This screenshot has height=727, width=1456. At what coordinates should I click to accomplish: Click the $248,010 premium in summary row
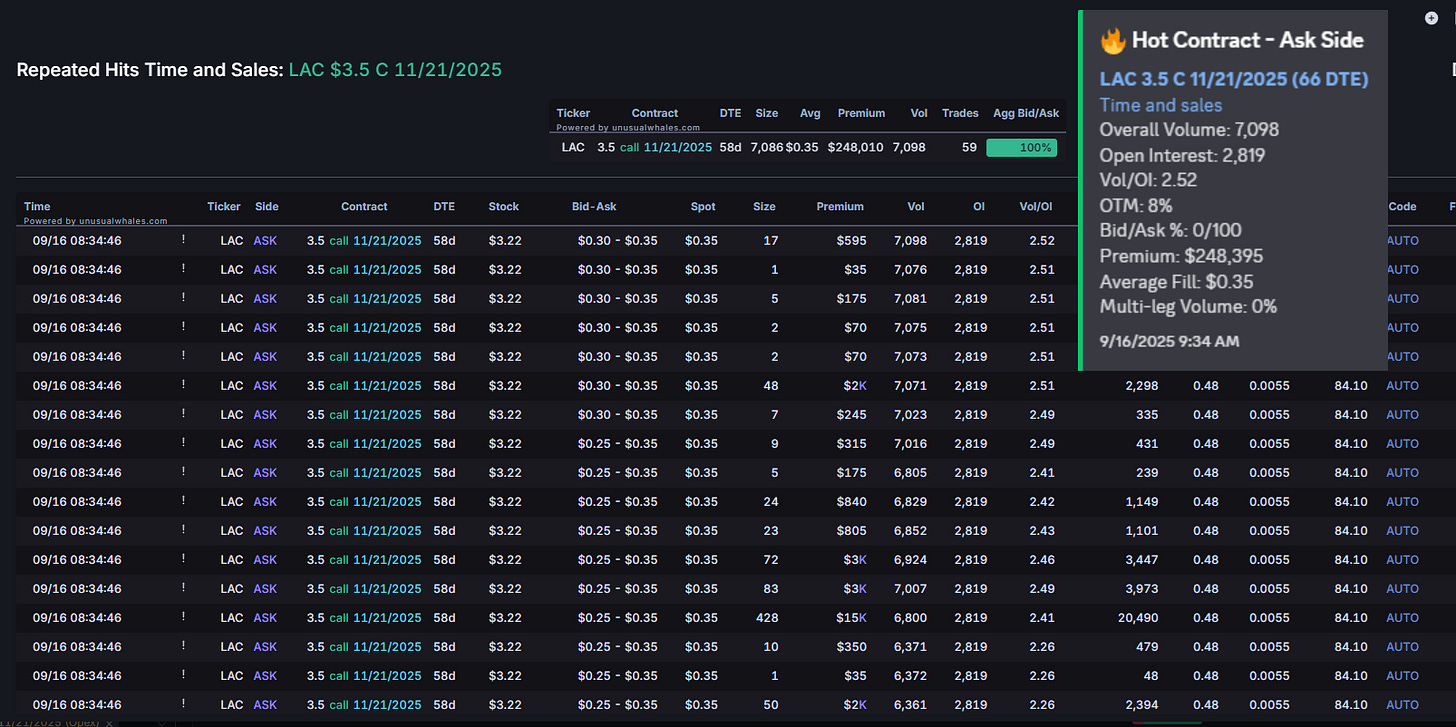pos(855,148)
